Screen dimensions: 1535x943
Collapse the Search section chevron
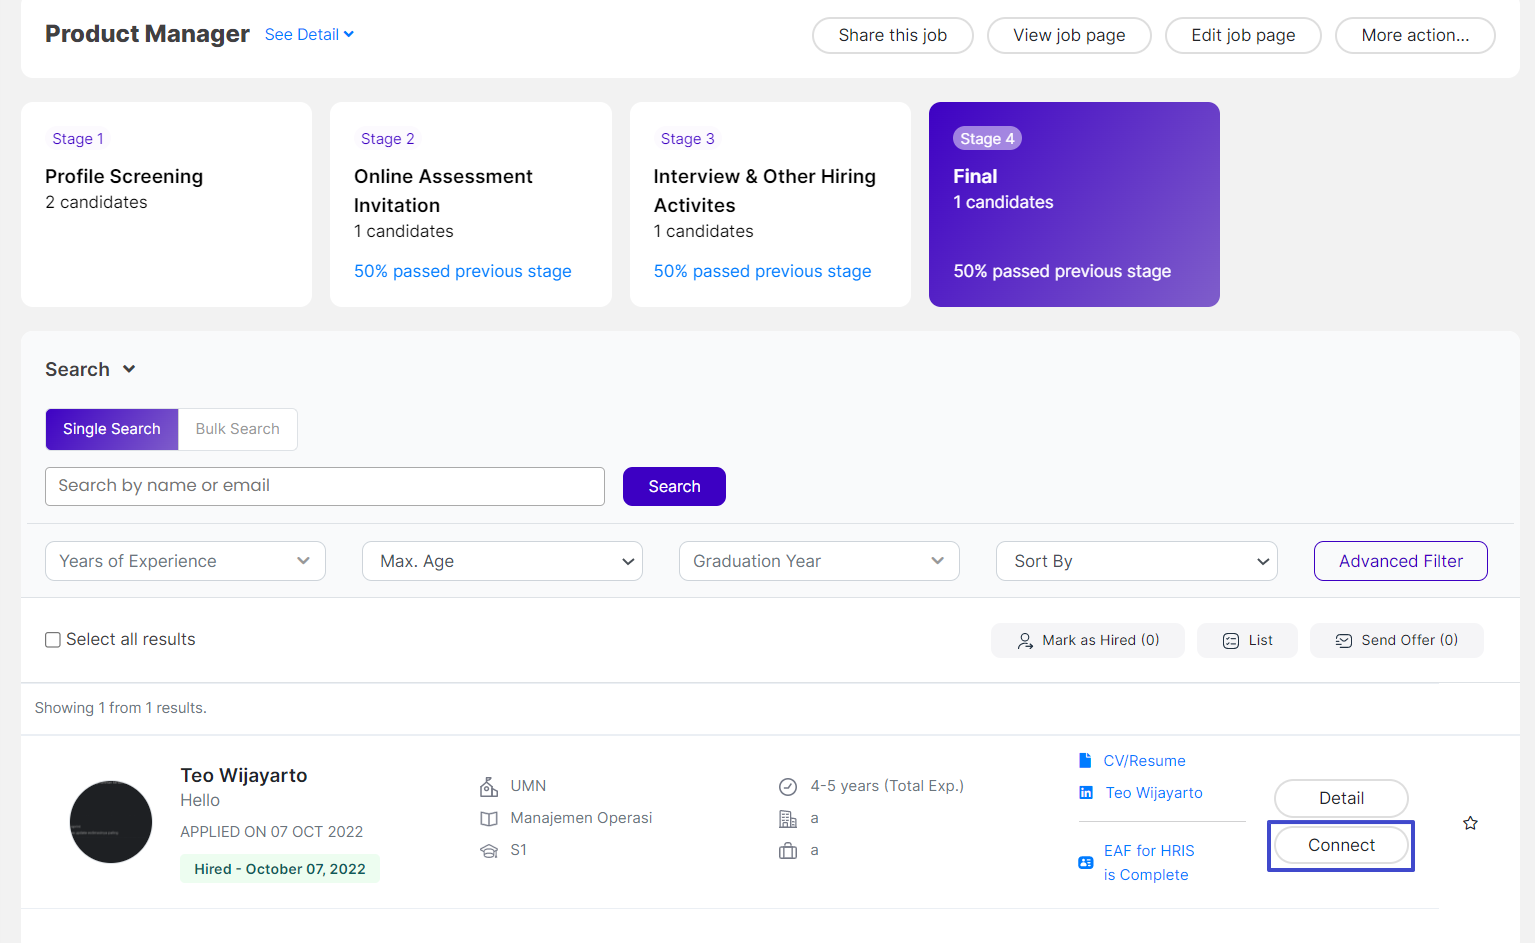tap(129, 370)
